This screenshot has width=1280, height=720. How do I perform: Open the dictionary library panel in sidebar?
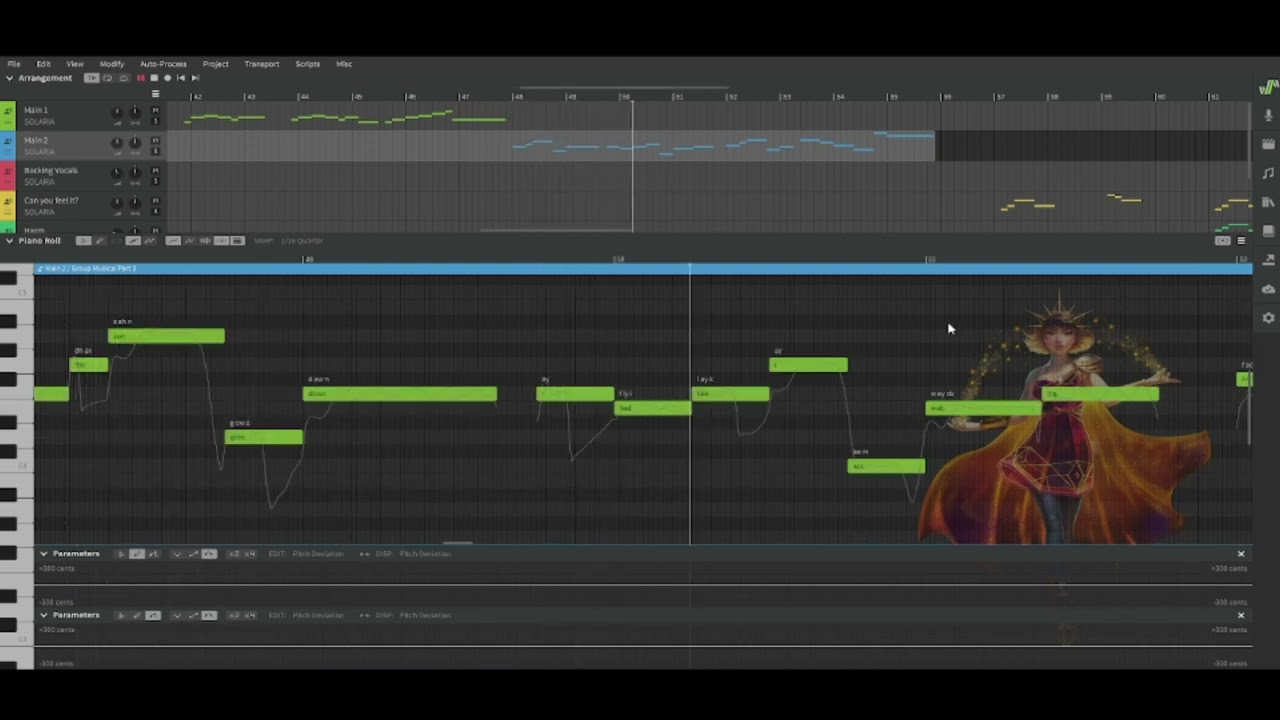coord(1268,202)
